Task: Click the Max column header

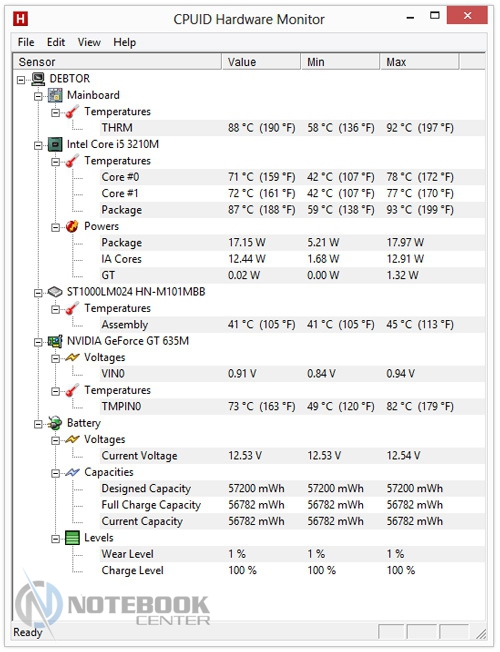Action: (x=419, y=62)
